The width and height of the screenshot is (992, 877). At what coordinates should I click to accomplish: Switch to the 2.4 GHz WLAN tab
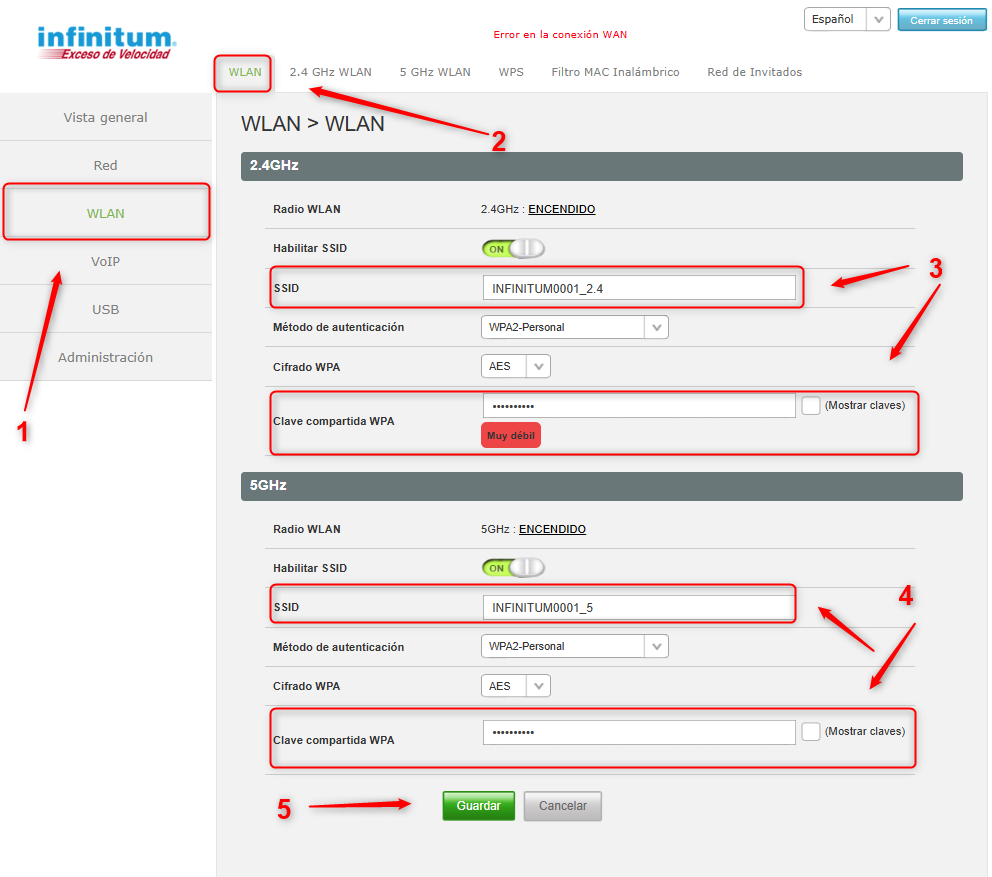[x=330, y=72]
